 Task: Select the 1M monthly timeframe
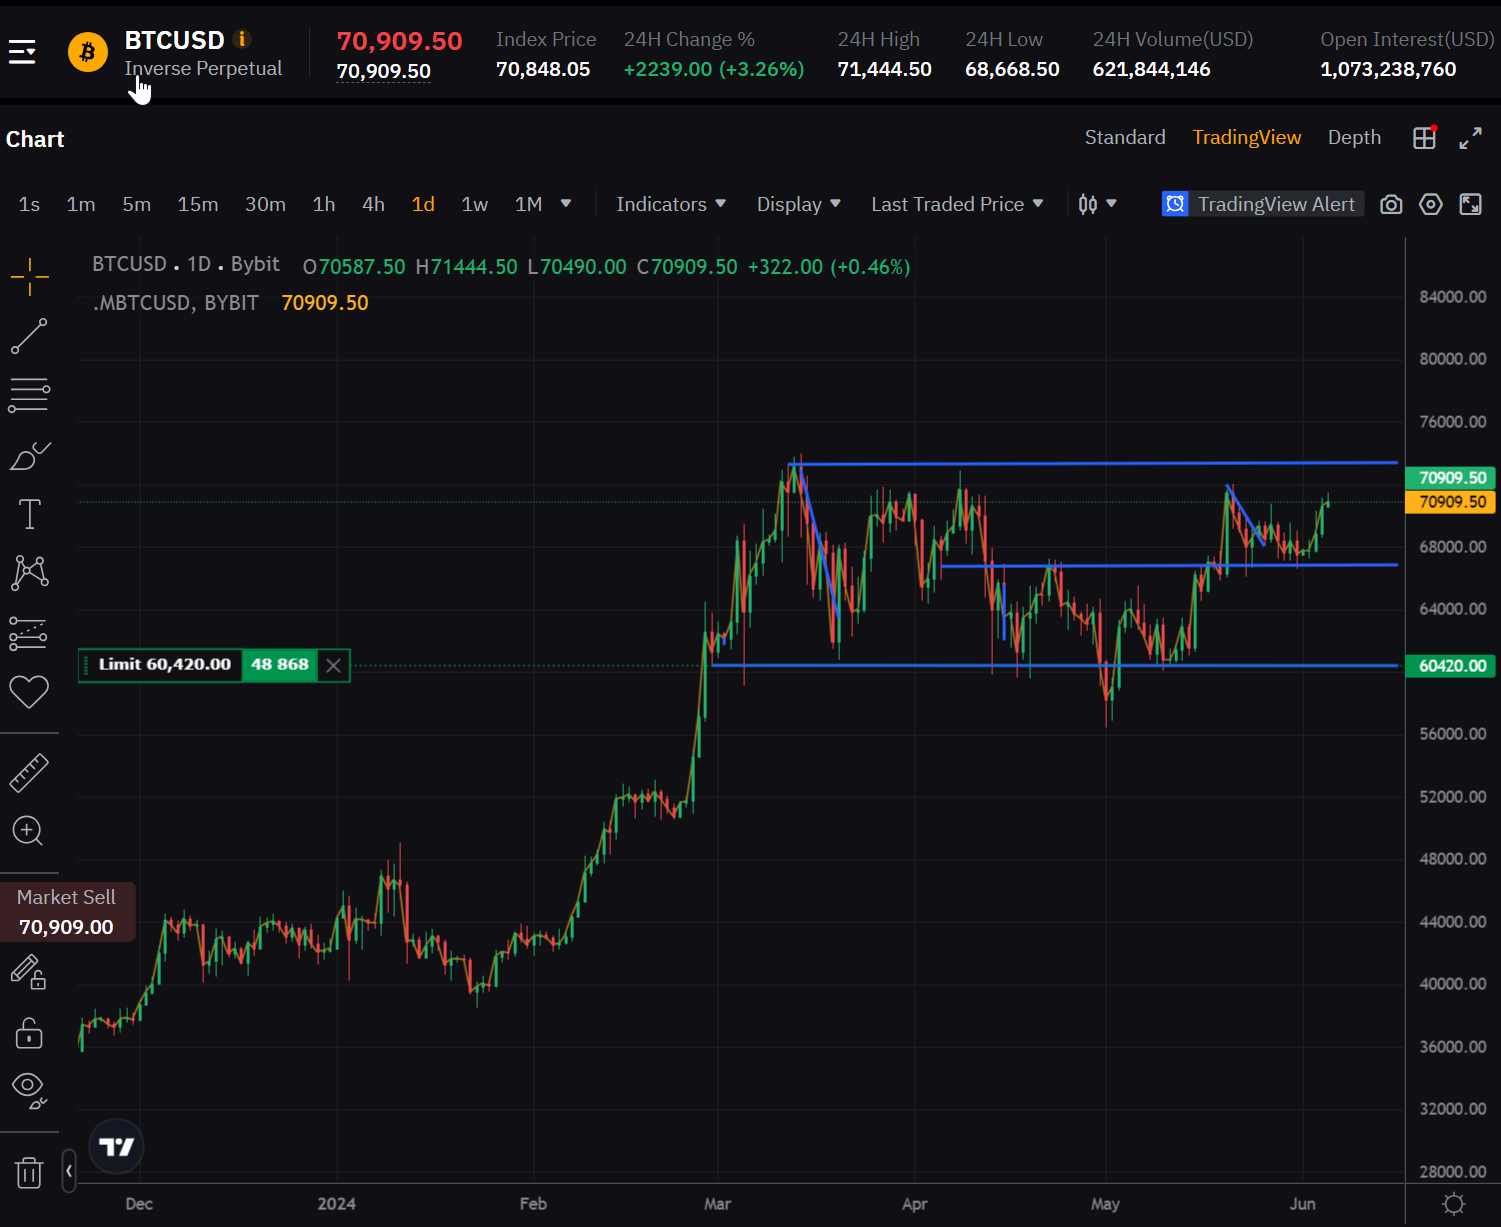click(x=529, y=205)
